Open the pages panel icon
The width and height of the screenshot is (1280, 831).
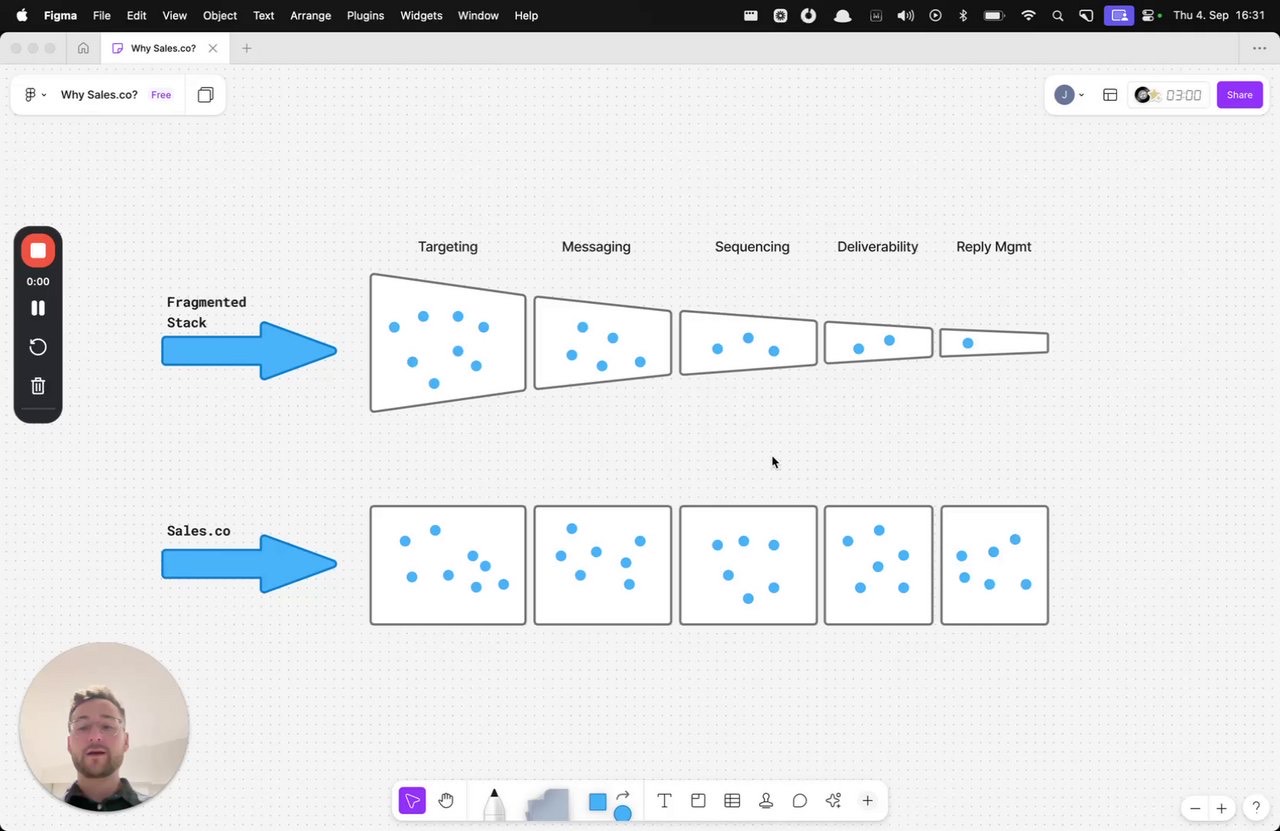(205, 95)
